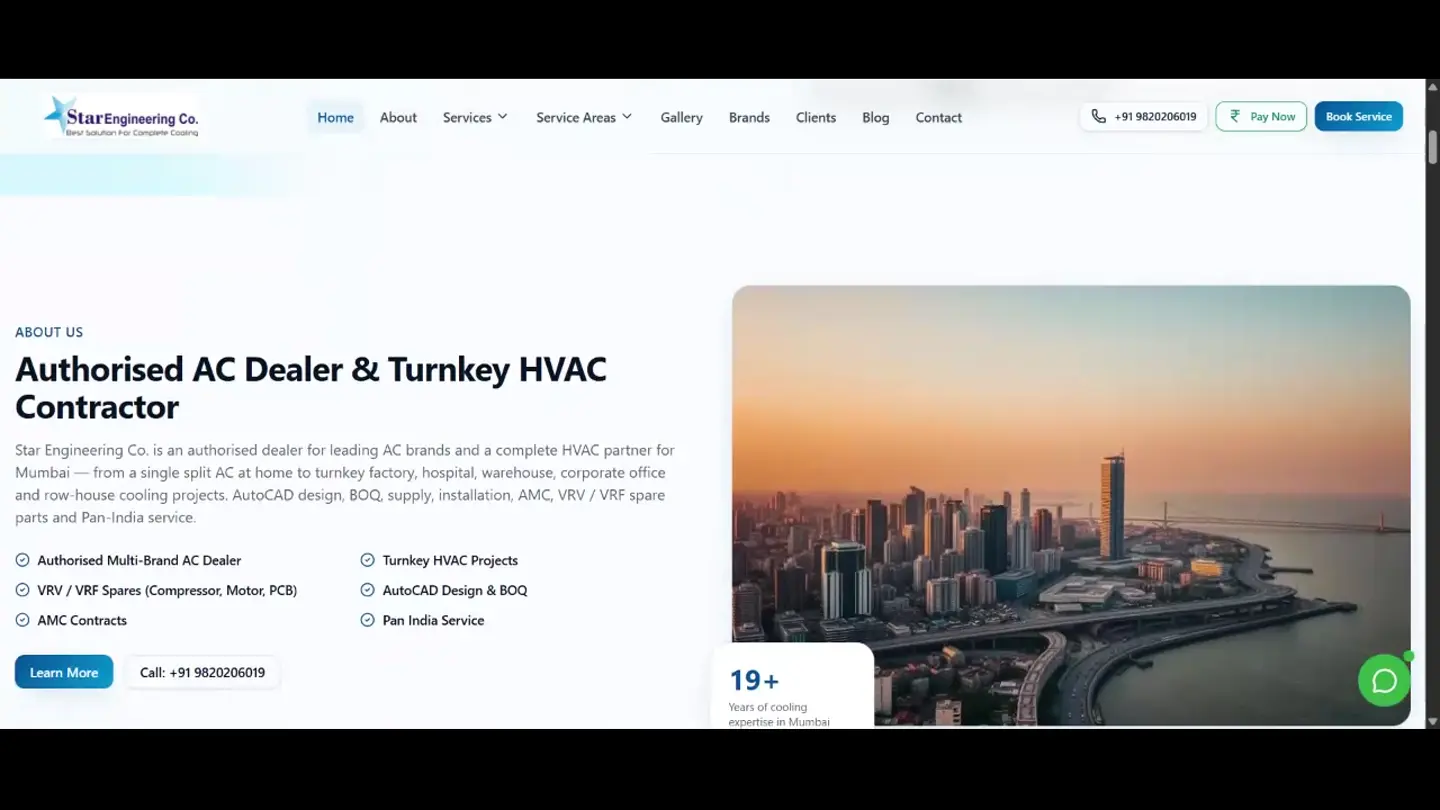
Task: Click the phone icon beside +91 9820206019
Action: point(1098,116)
